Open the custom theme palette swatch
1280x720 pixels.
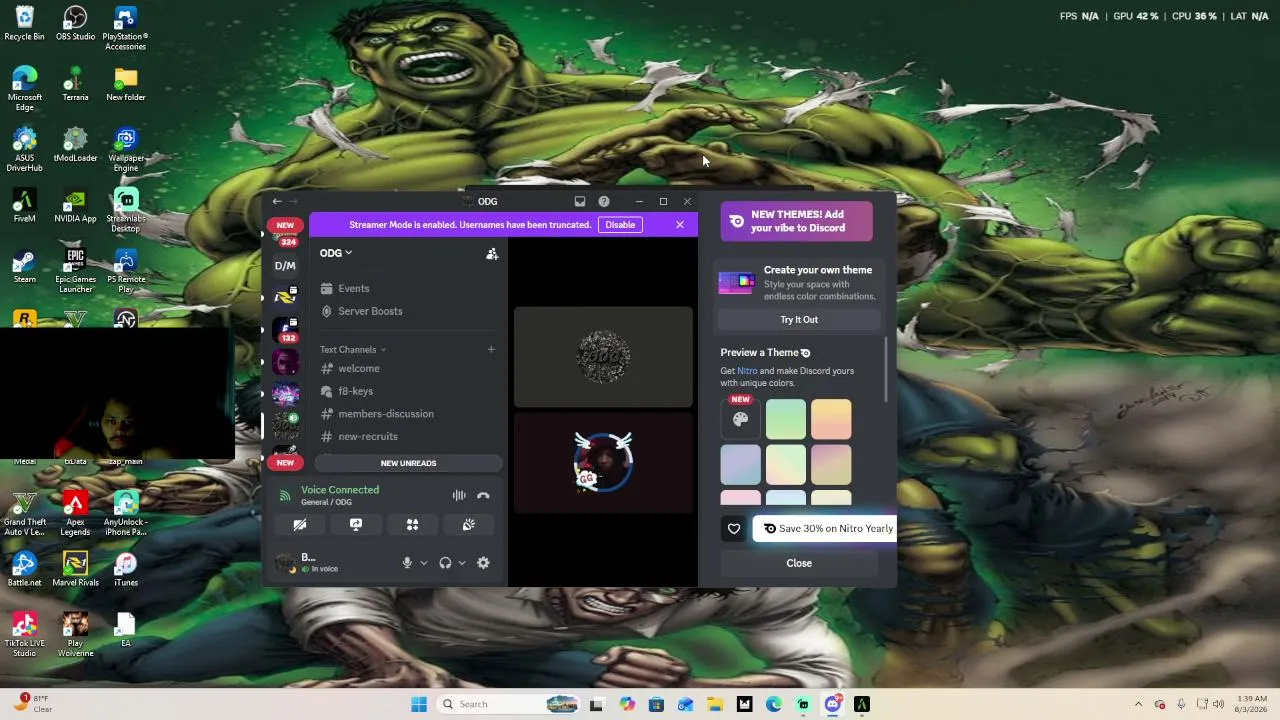(741, 420)
